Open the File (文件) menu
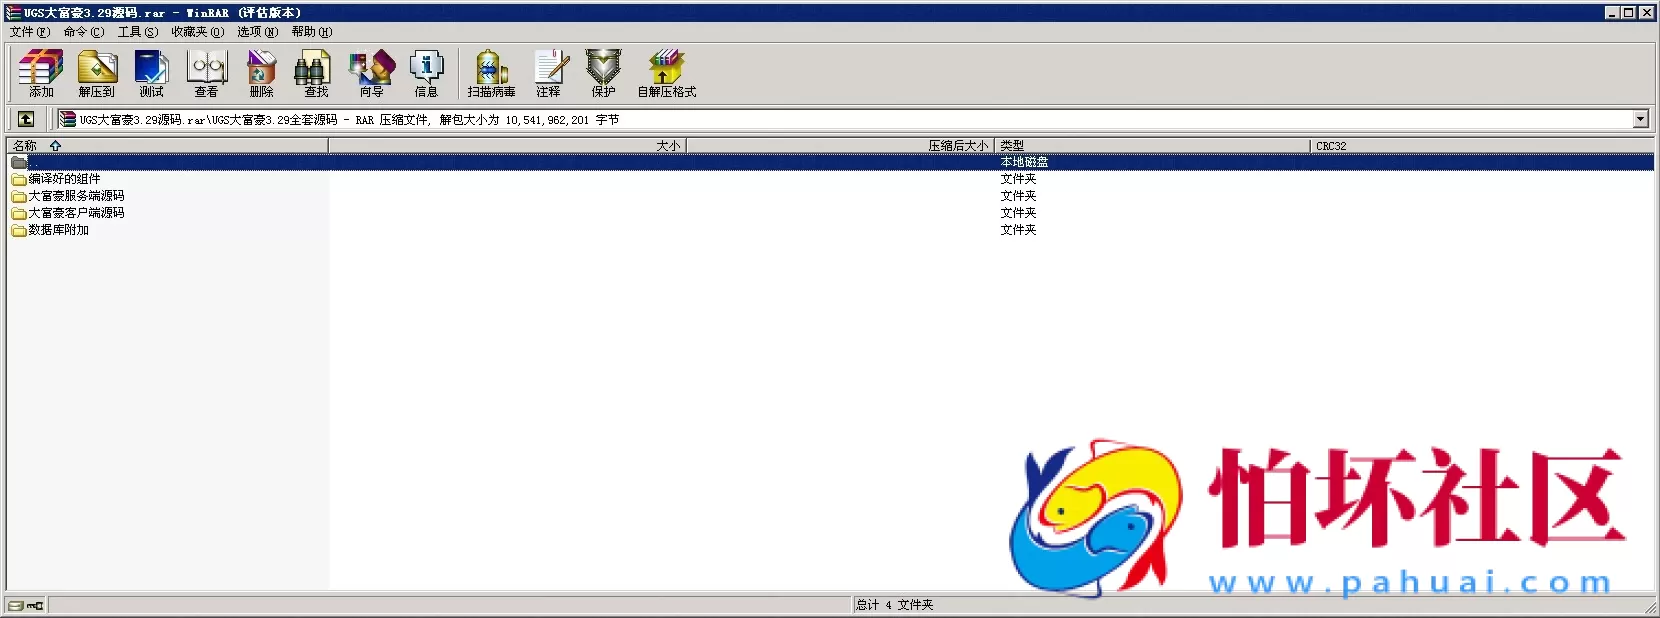Image resolution: width=1660 pixels, height=618 pixels. coord(29,32)
